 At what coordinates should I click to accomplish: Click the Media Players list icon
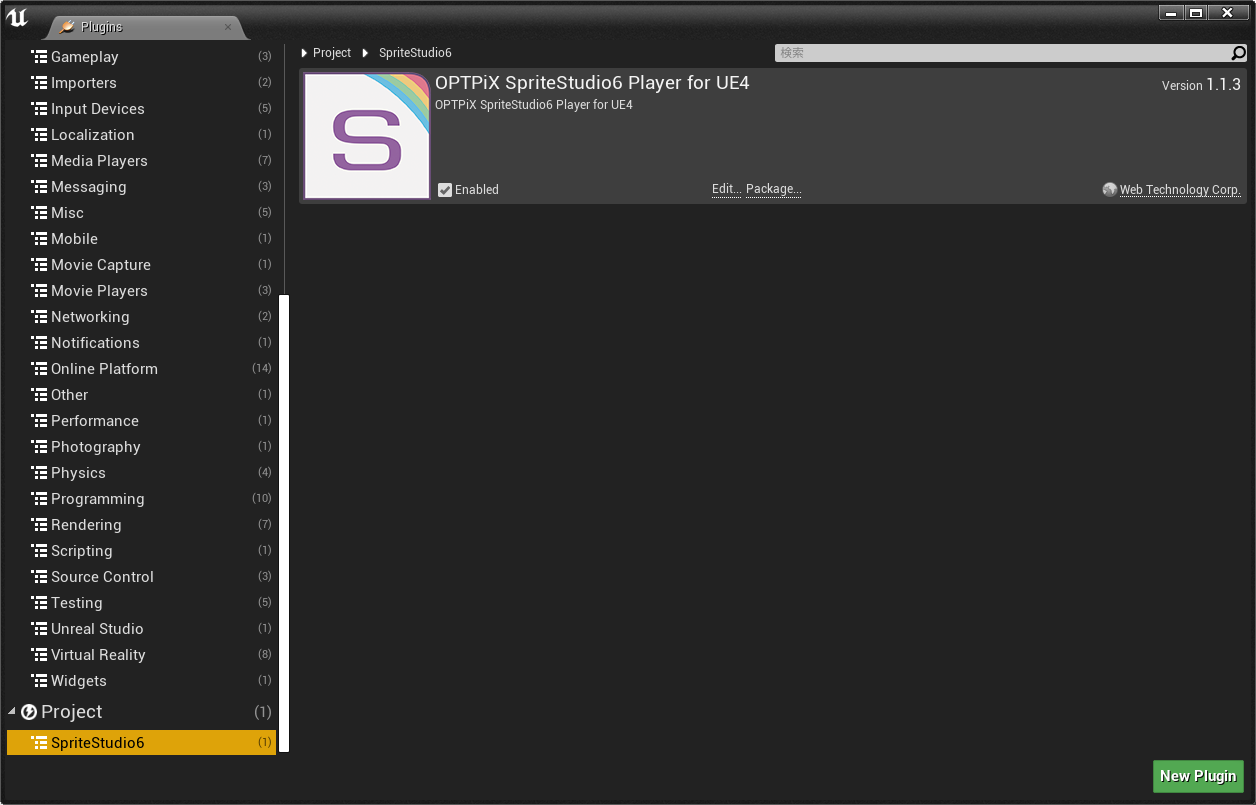coord(39,161)
